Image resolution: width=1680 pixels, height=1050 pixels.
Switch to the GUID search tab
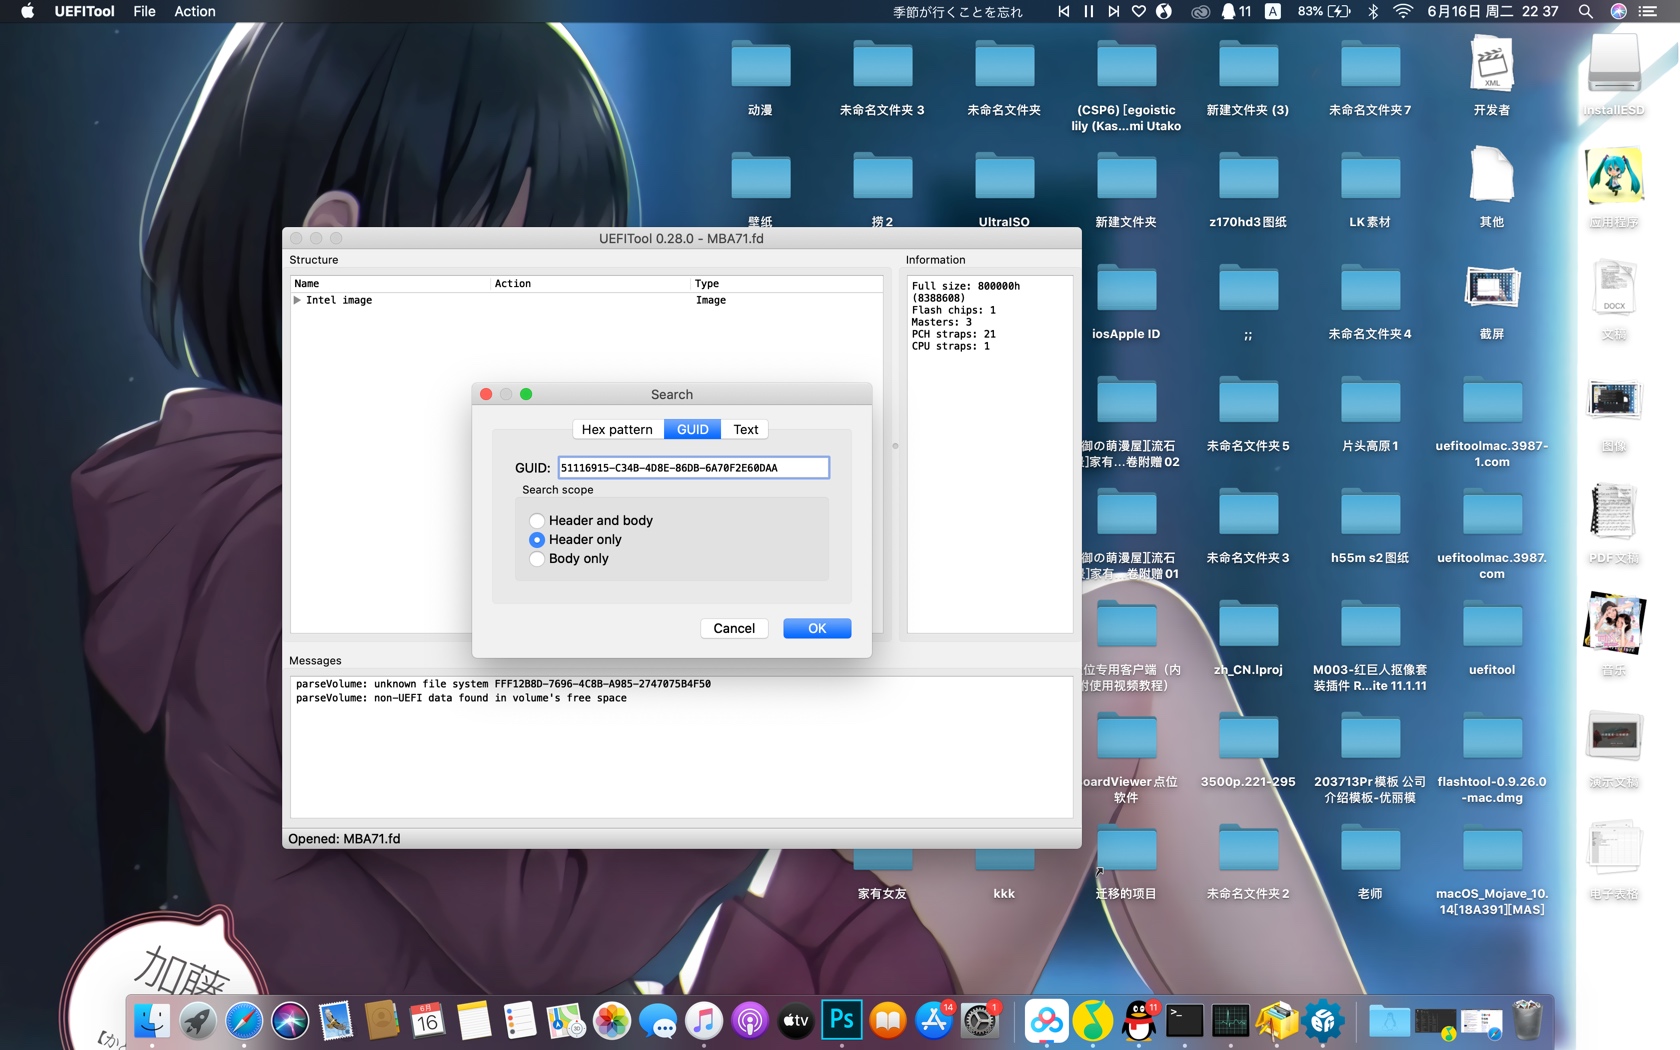pyautogui.click(x=692, y=429)
